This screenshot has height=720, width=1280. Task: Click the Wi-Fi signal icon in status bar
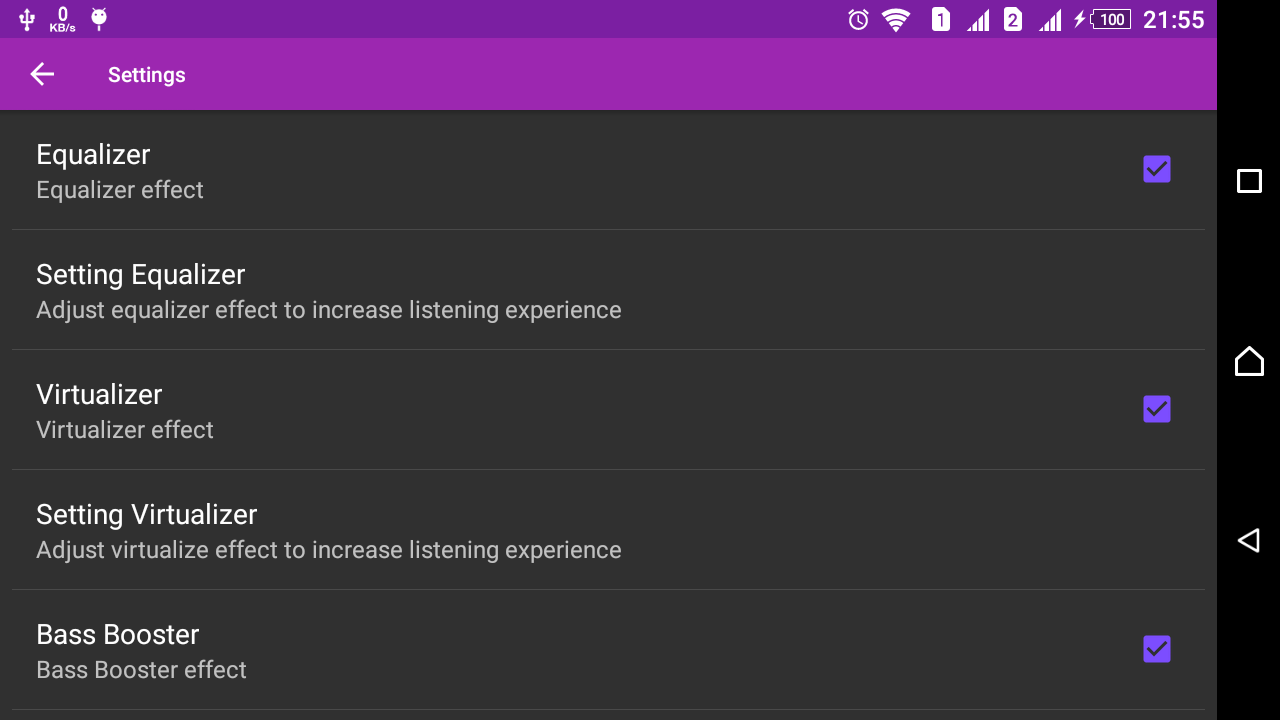point(897,19)
